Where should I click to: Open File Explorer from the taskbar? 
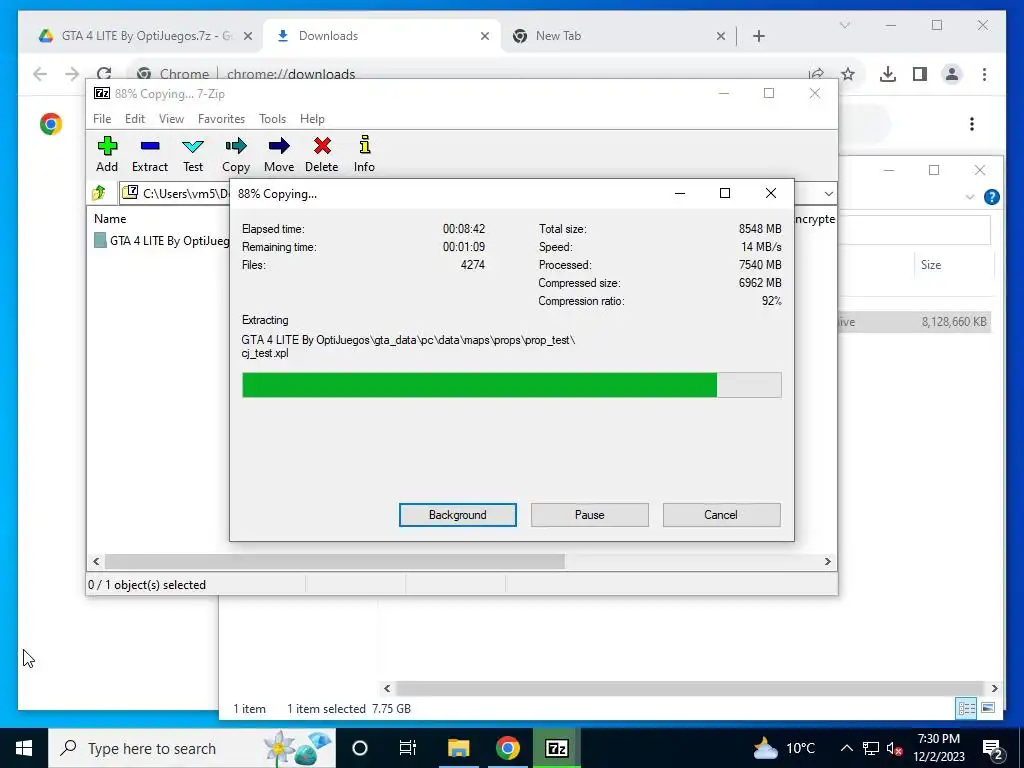(458, 748)
